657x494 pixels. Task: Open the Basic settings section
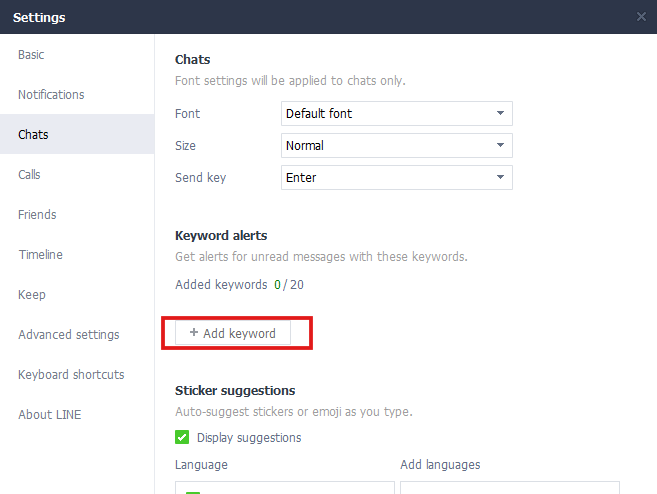[x=31, y=55]
